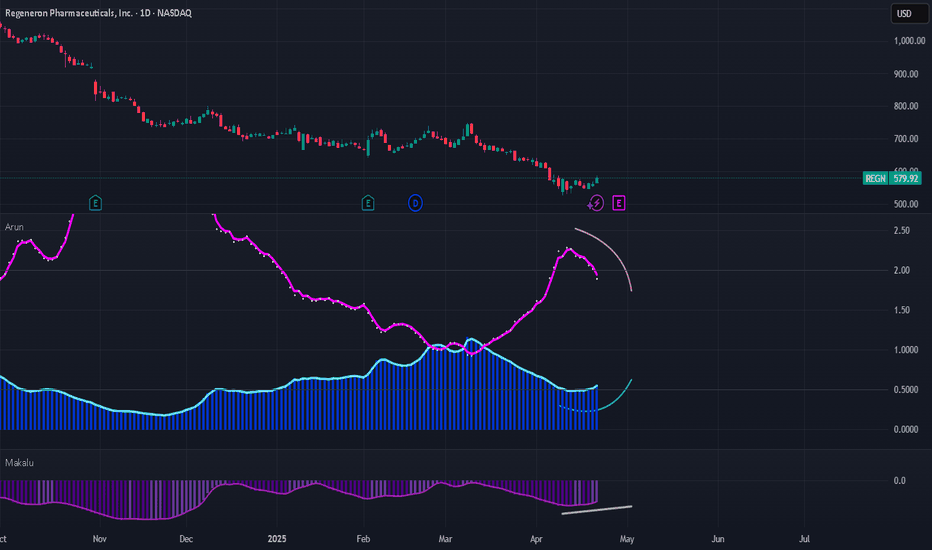Click the 800.00 price axis label
This screenshot has height=550, width=932.
tap(906, 106)
